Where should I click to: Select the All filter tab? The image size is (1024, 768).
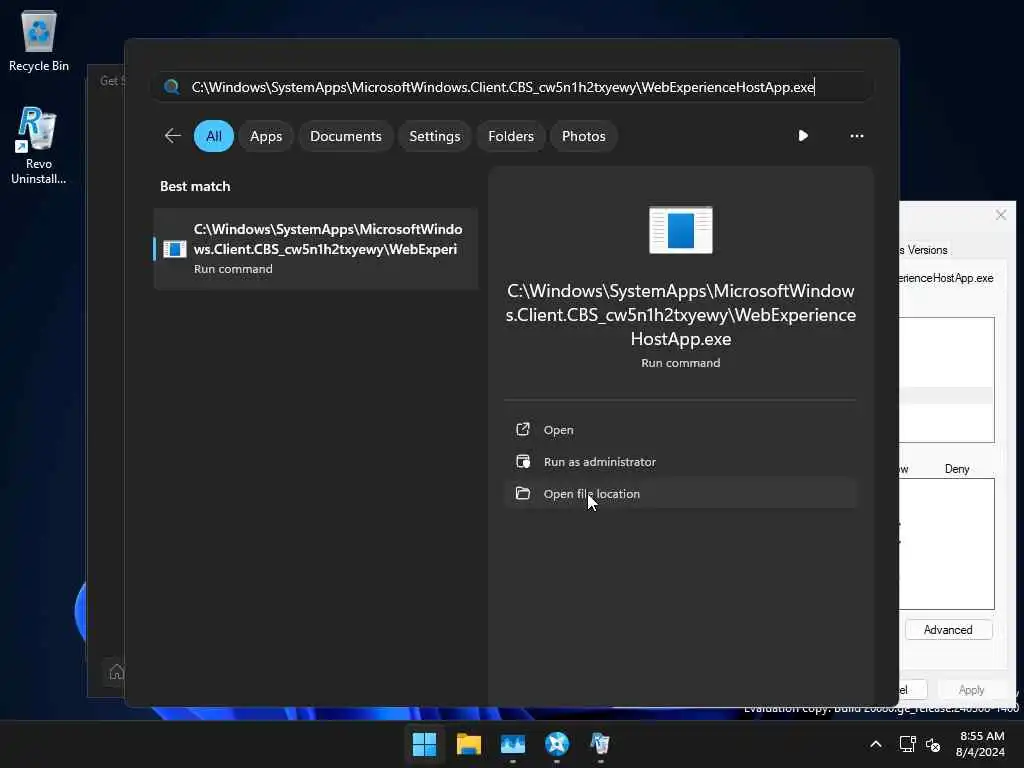tap(214, 136)
